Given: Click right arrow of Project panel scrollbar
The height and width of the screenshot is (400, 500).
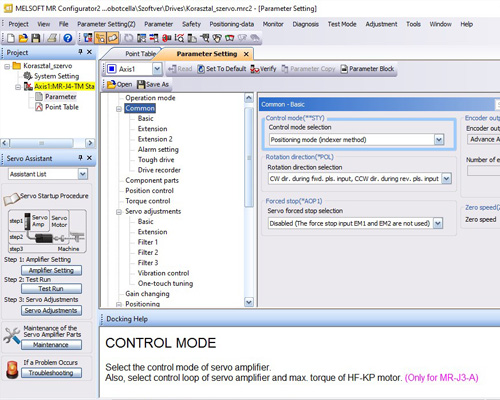Looking at the screenshot, I should point(90,143).
